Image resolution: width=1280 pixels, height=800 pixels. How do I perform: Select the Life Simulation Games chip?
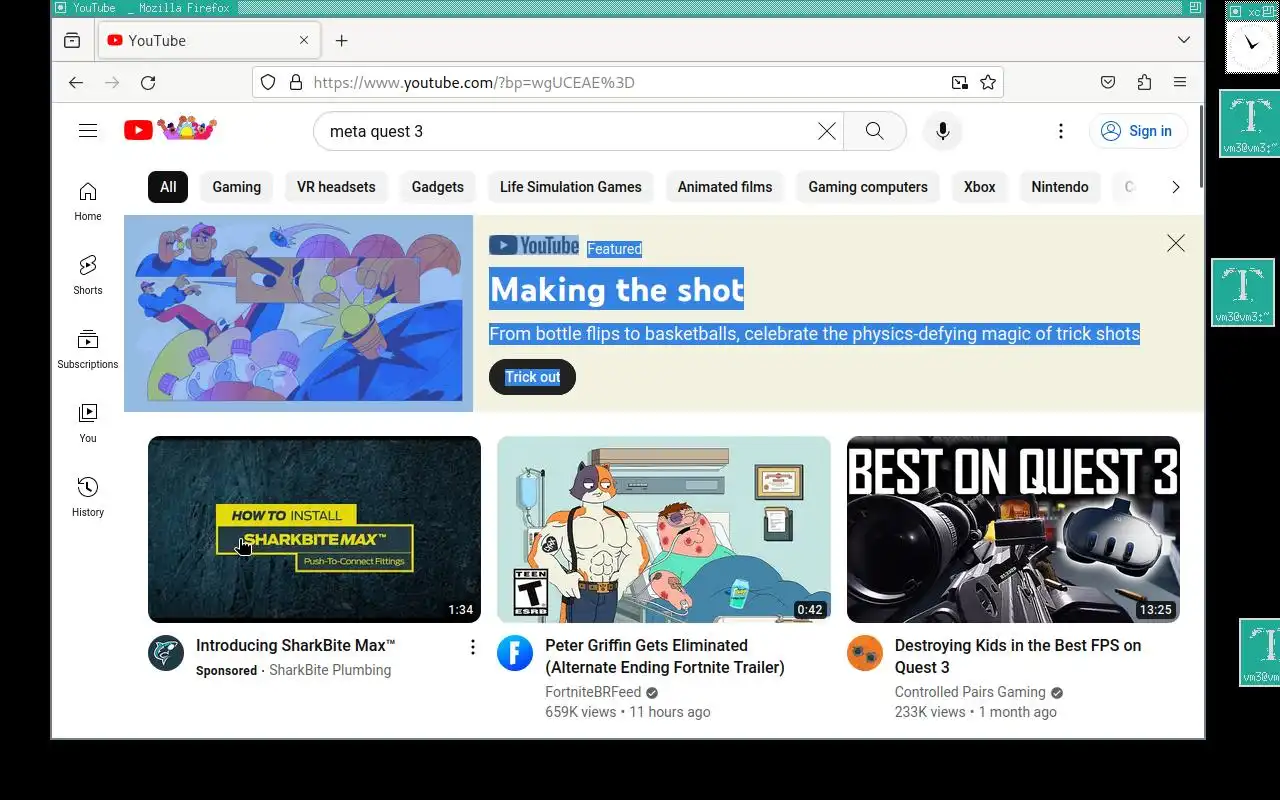(x=571, y=187)
